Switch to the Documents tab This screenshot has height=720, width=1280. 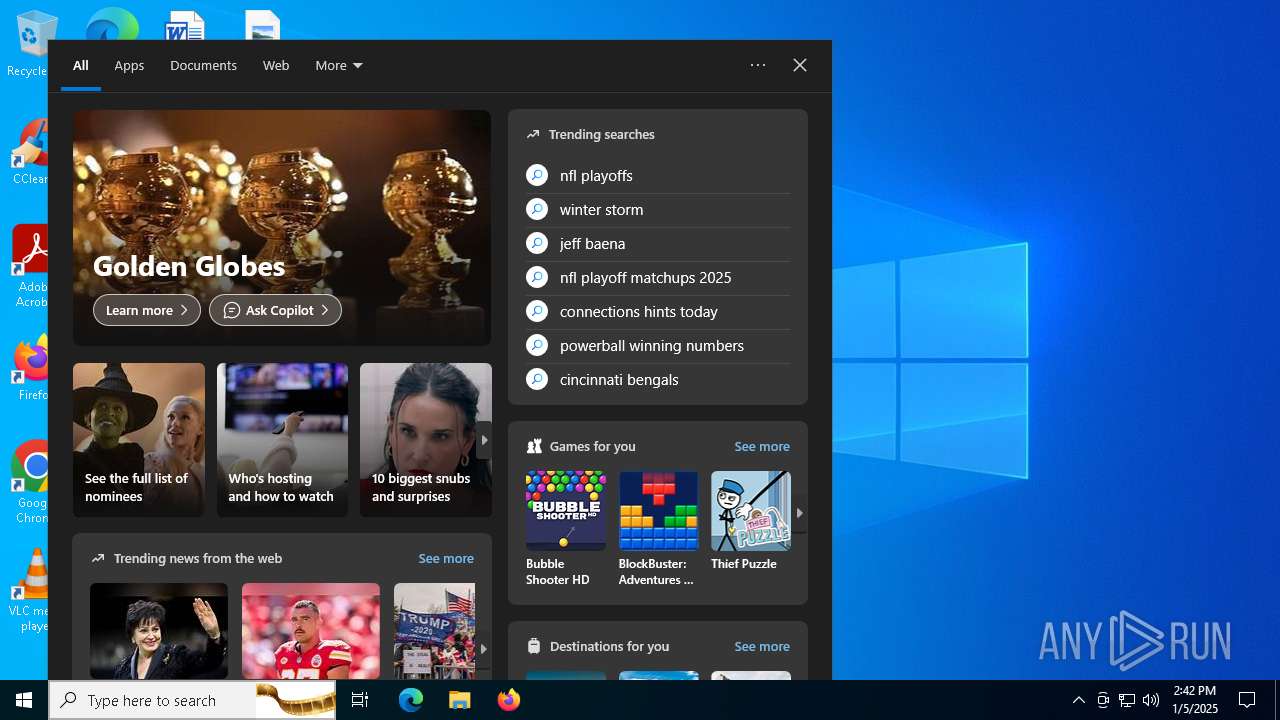pyautogui.click(x=203, y=65)
